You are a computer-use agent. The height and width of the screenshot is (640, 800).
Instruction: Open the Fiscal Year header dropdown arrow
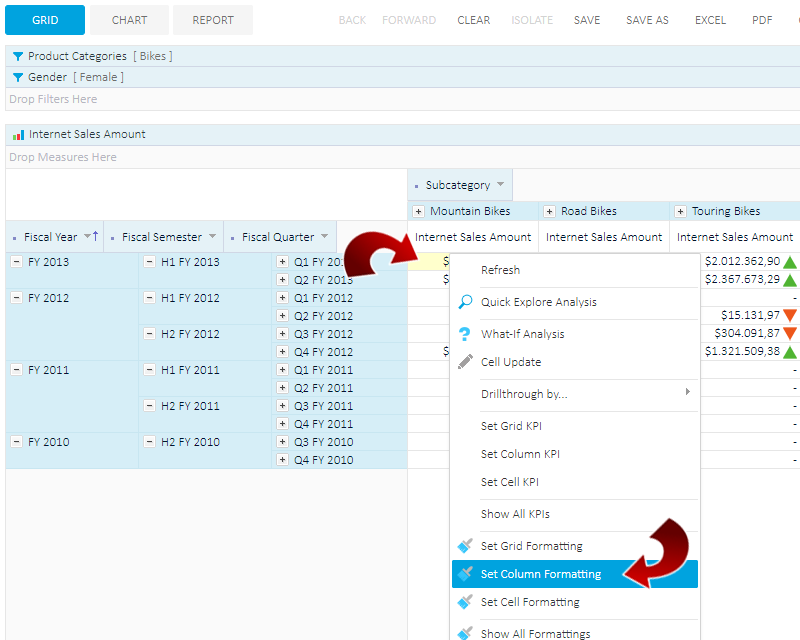pos(87,236)
